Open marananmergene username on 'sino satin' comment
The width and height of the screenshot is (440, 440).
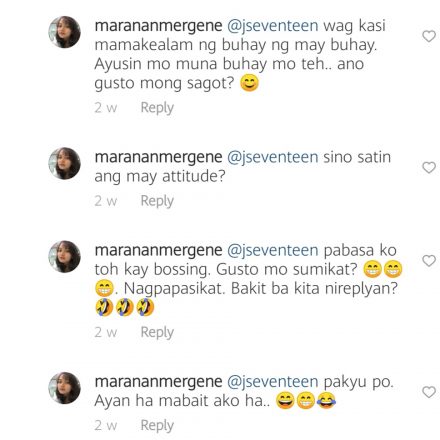tap(158, 158)
